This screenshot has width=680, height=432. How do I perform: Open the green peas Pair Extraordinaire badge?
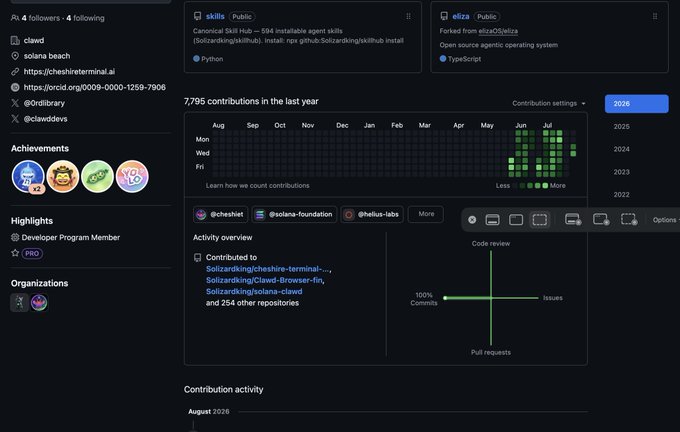point(97,177)
